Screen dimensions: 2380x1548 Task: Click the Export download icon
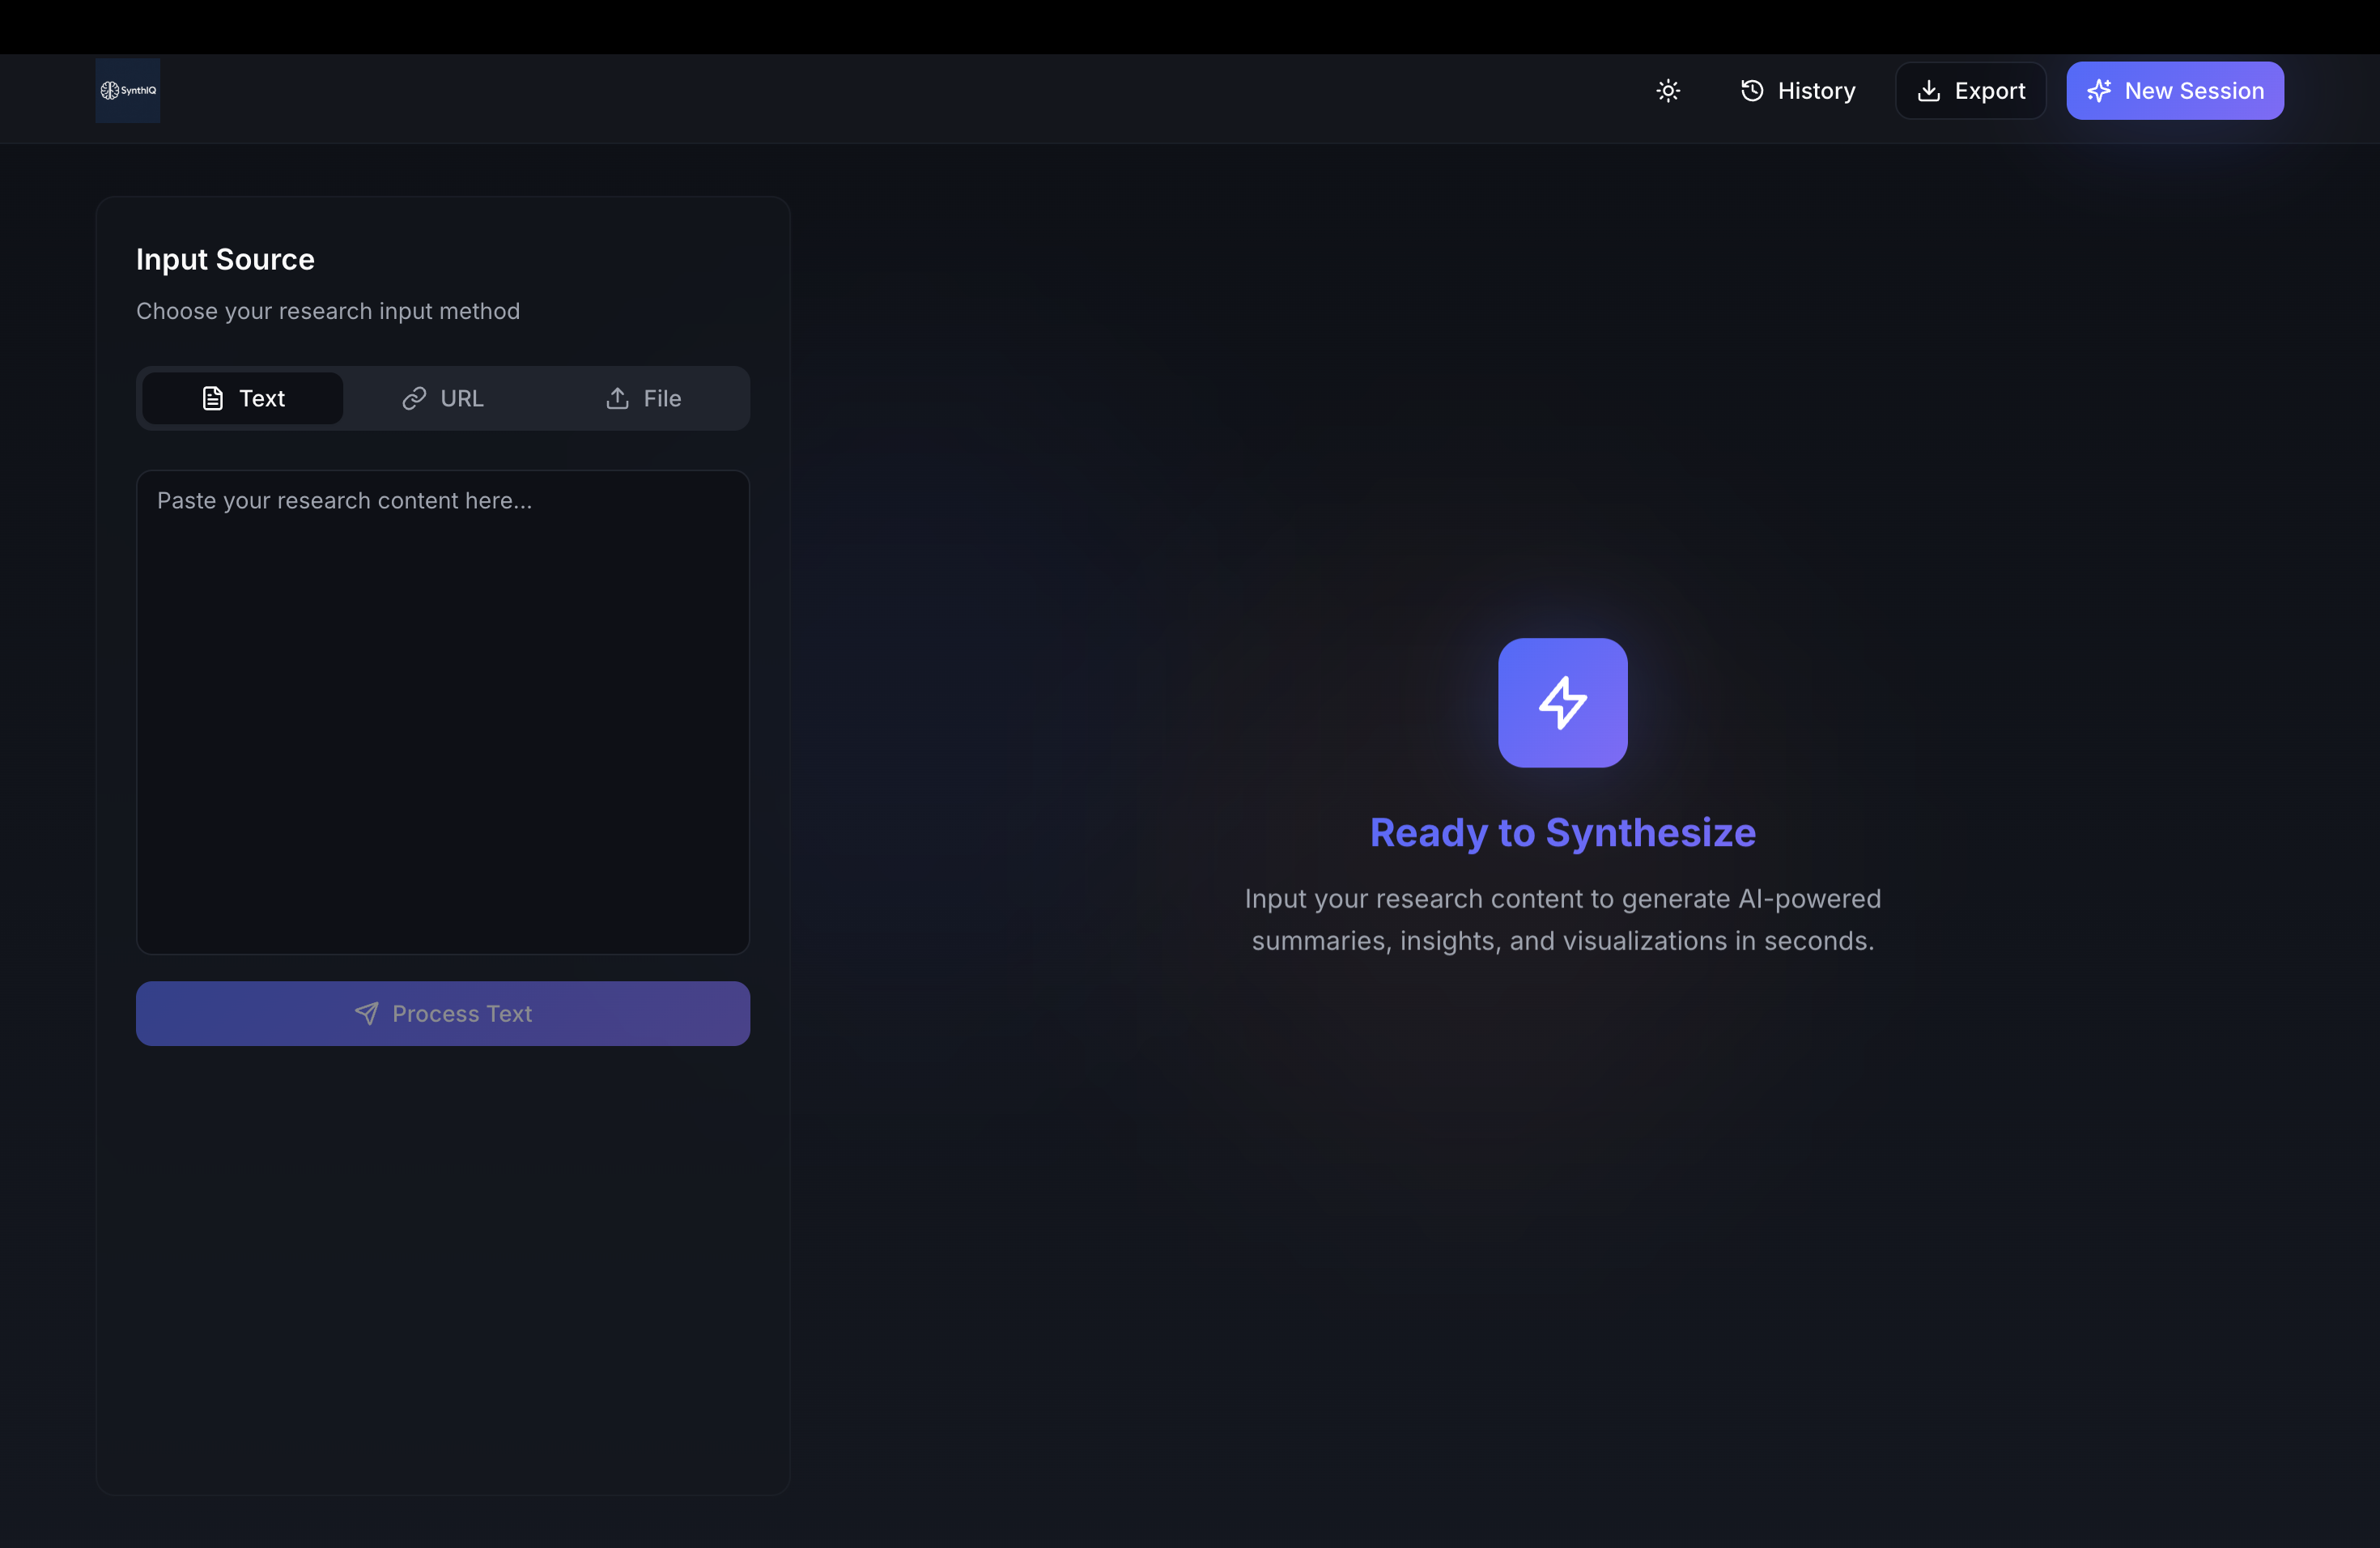pos(1929,91)
